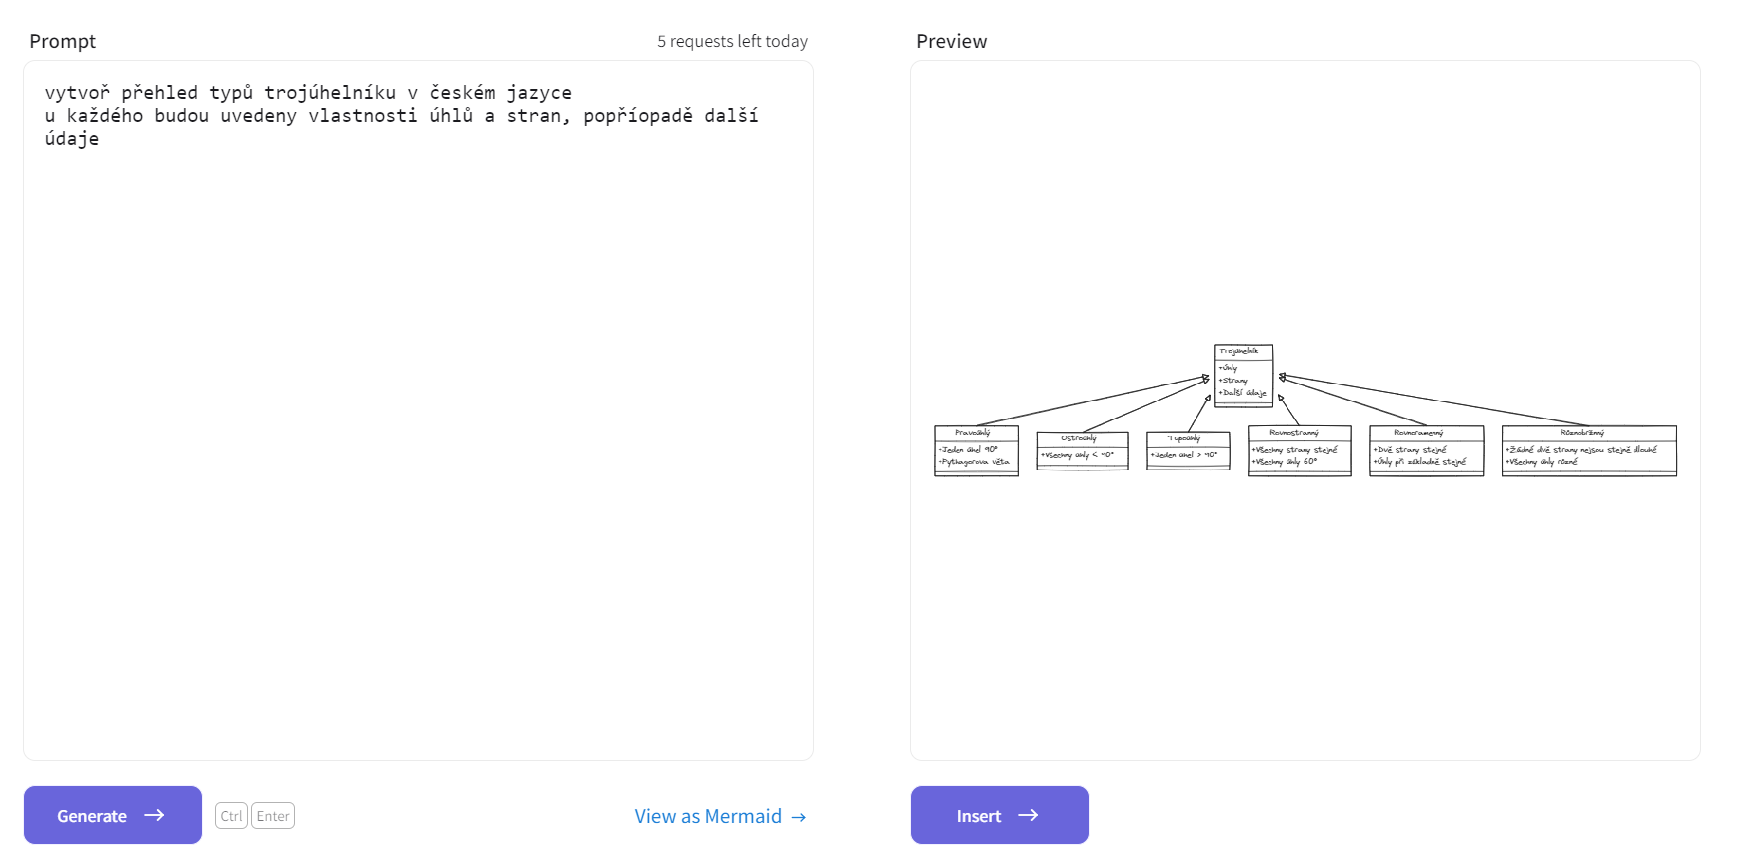This screenshot has width=1755, height=864.
Task: Focus the Prompt text area
Action: point(418,410)
